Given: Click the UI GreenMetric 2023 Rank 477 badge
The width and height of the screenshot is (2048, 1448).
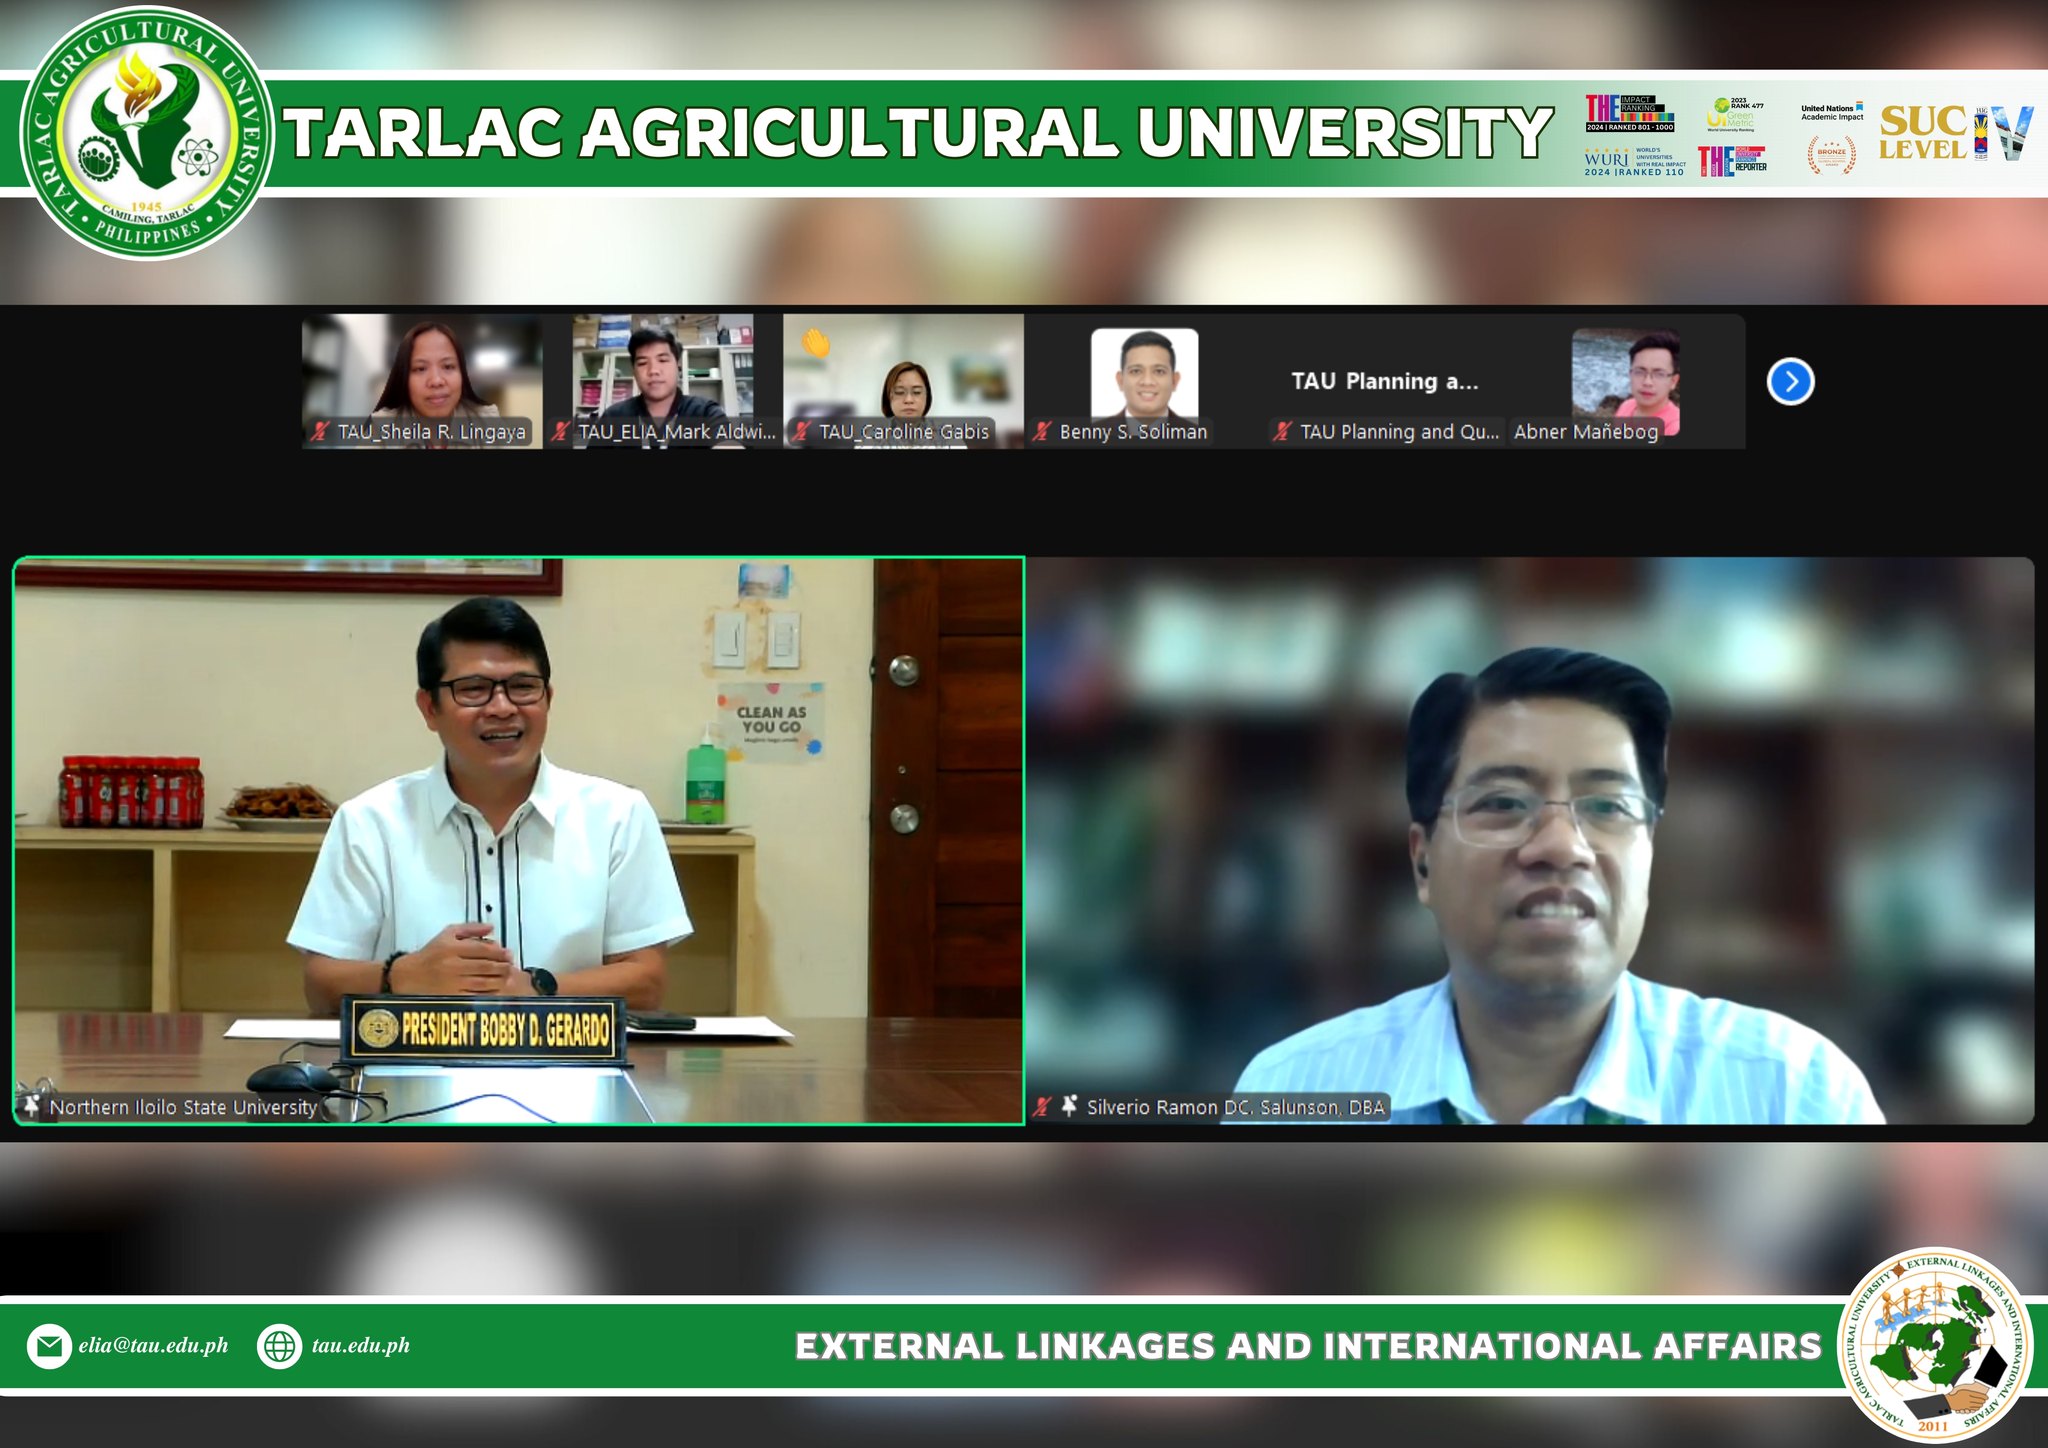Looking at the screenshot, I should (1731, 115).
